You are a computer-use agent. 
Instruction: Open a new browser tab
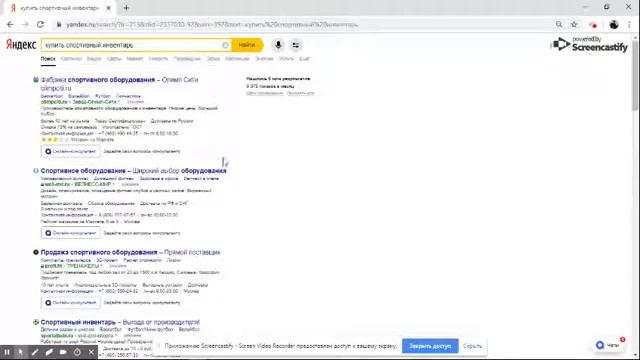[x=126, y=7]
